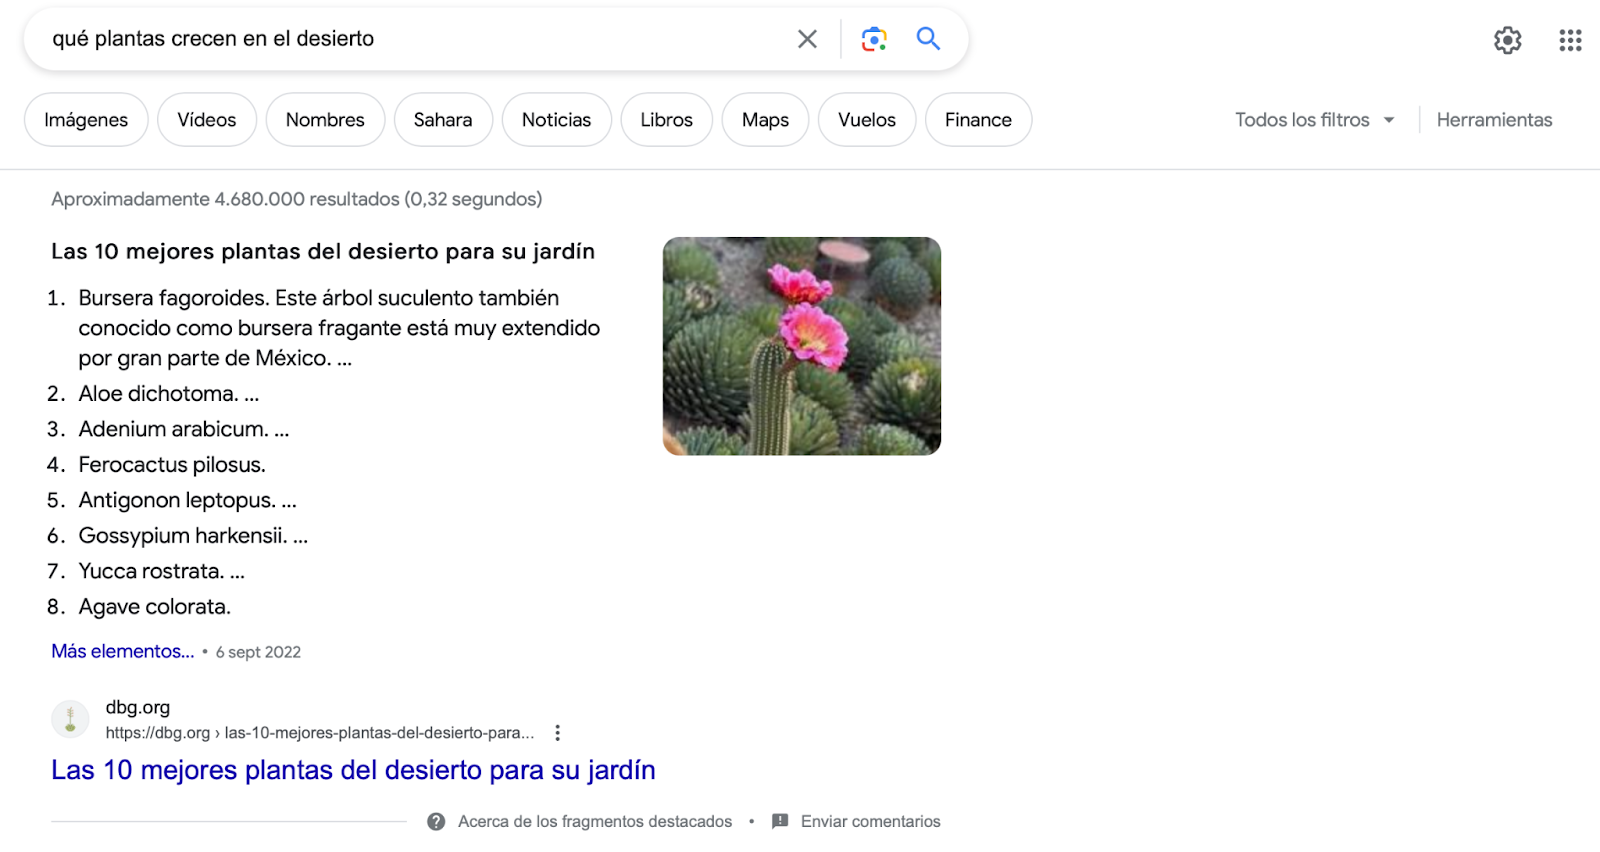The image size is (1600, 852).
Task: Click into the search query field
Action: 415,39
